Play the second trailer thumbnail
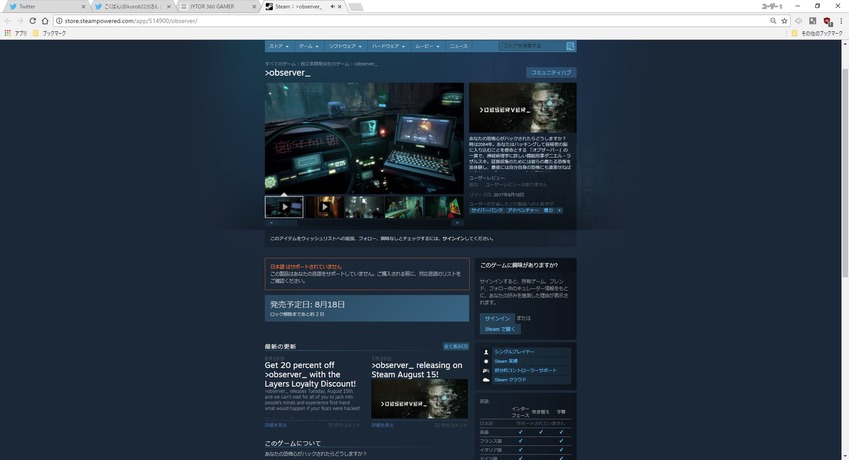The width and height of the screenshot is (849, 460). (324, 207)
